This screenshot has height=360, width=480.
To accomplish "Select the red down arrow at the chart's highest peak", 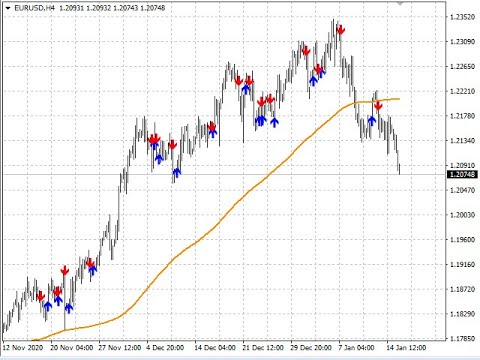I will coord(341,30).
